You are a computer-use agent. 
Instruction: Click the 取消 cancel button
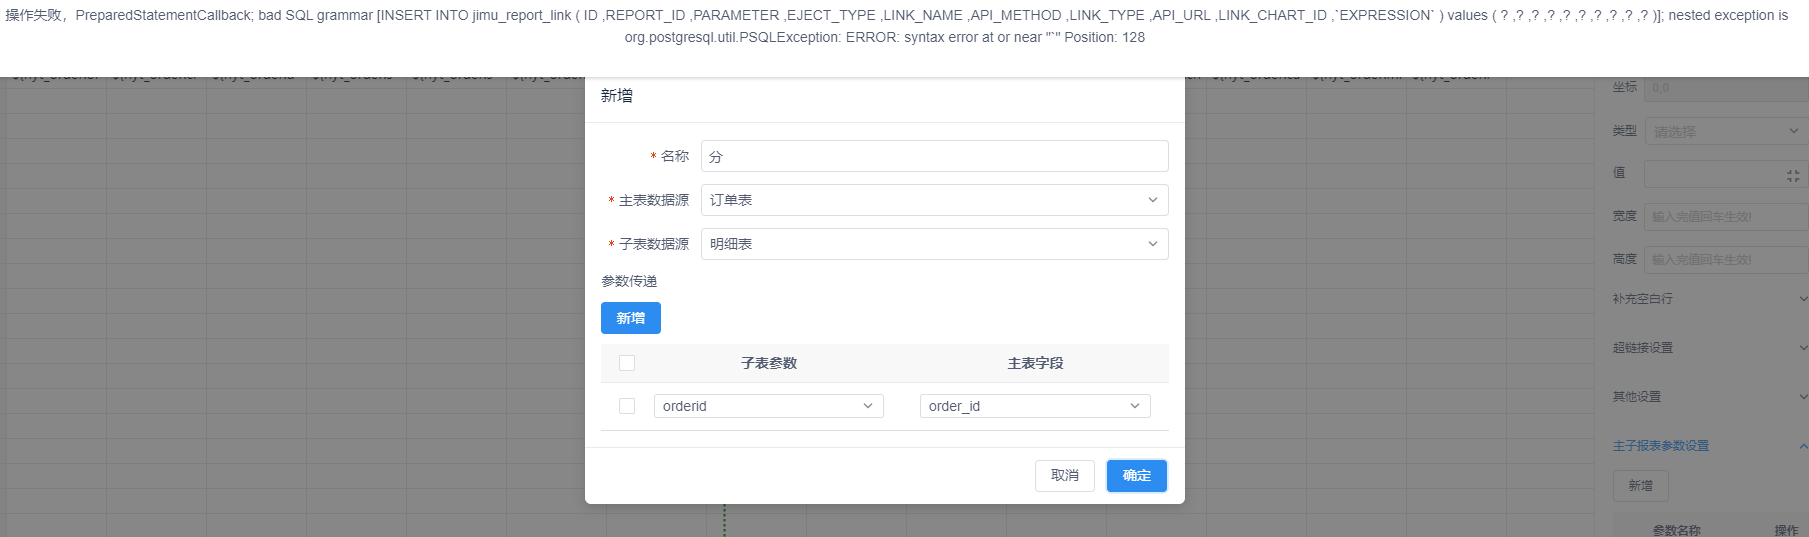click(x=1065, y=475)
